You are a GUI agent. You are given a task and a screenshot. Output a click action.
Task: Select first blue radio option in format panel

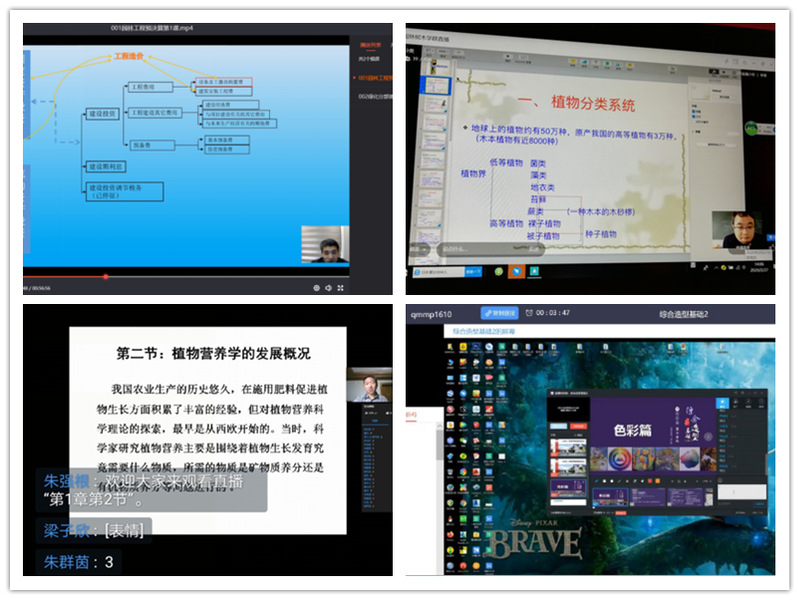coord(694,111)
